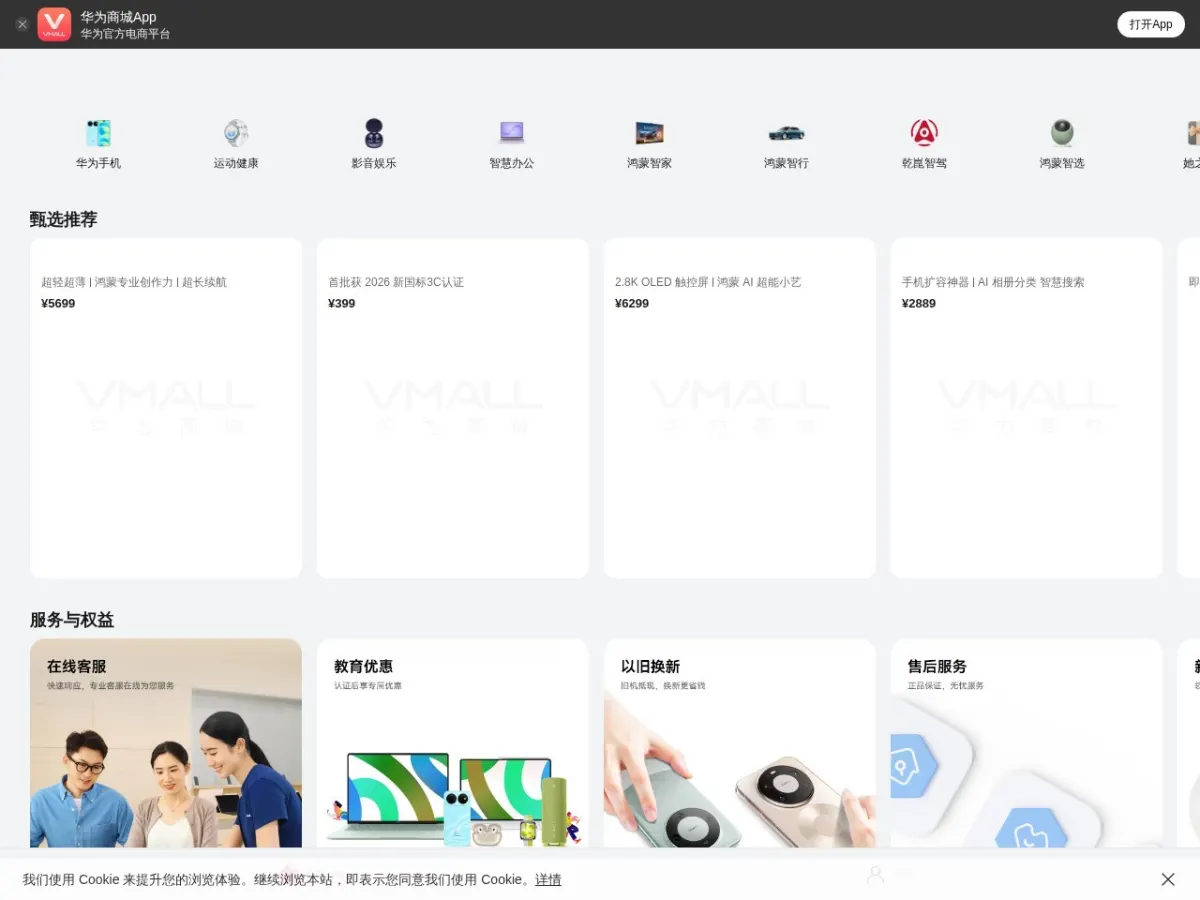
Task: Open the ¥399 新国标3C认证 product card
Action: [453, 408]
